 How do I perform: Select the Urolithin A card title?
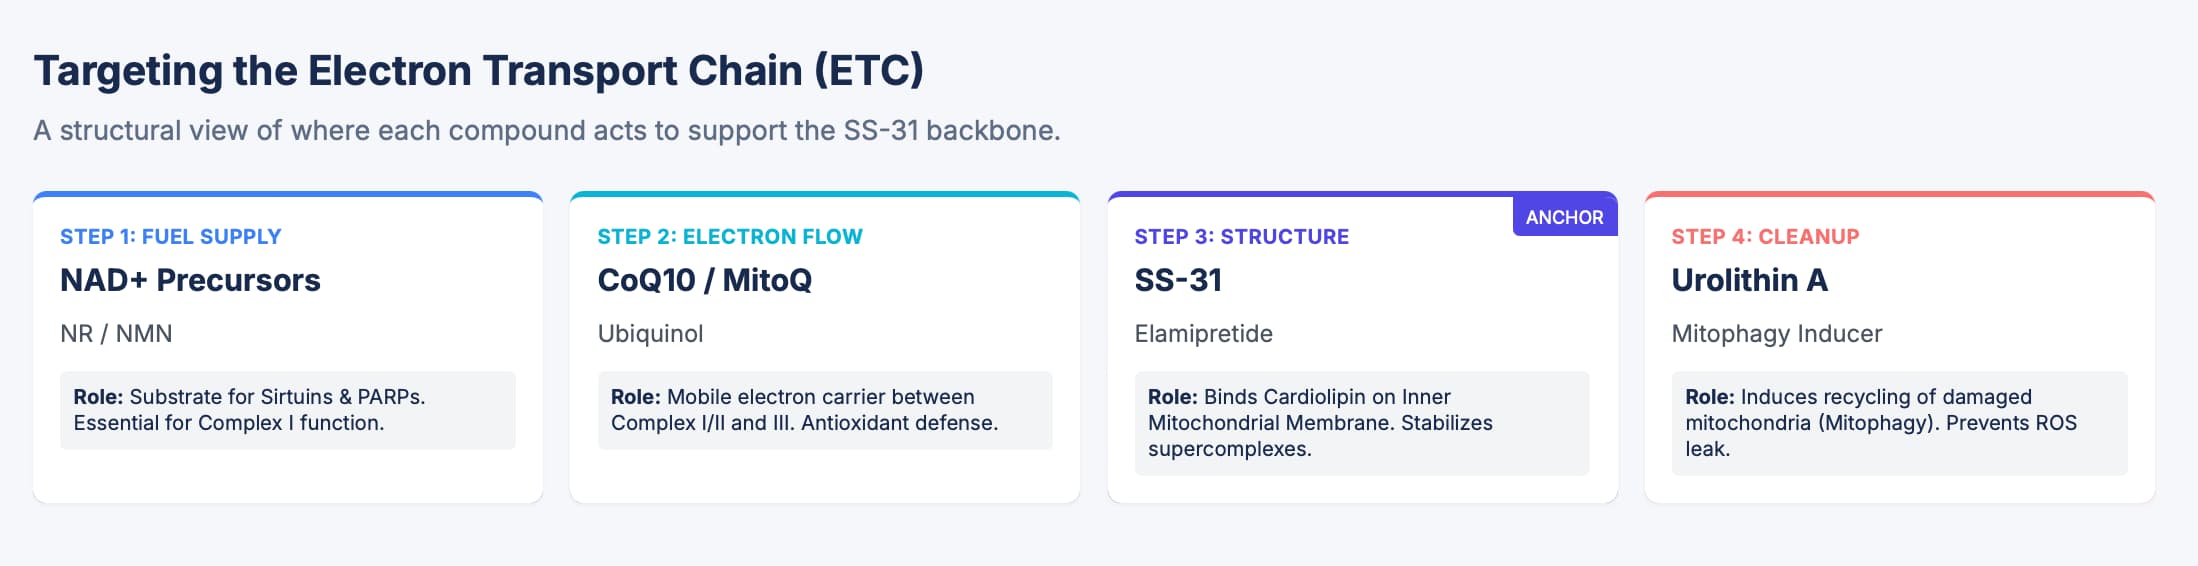tap(1749, 280)
